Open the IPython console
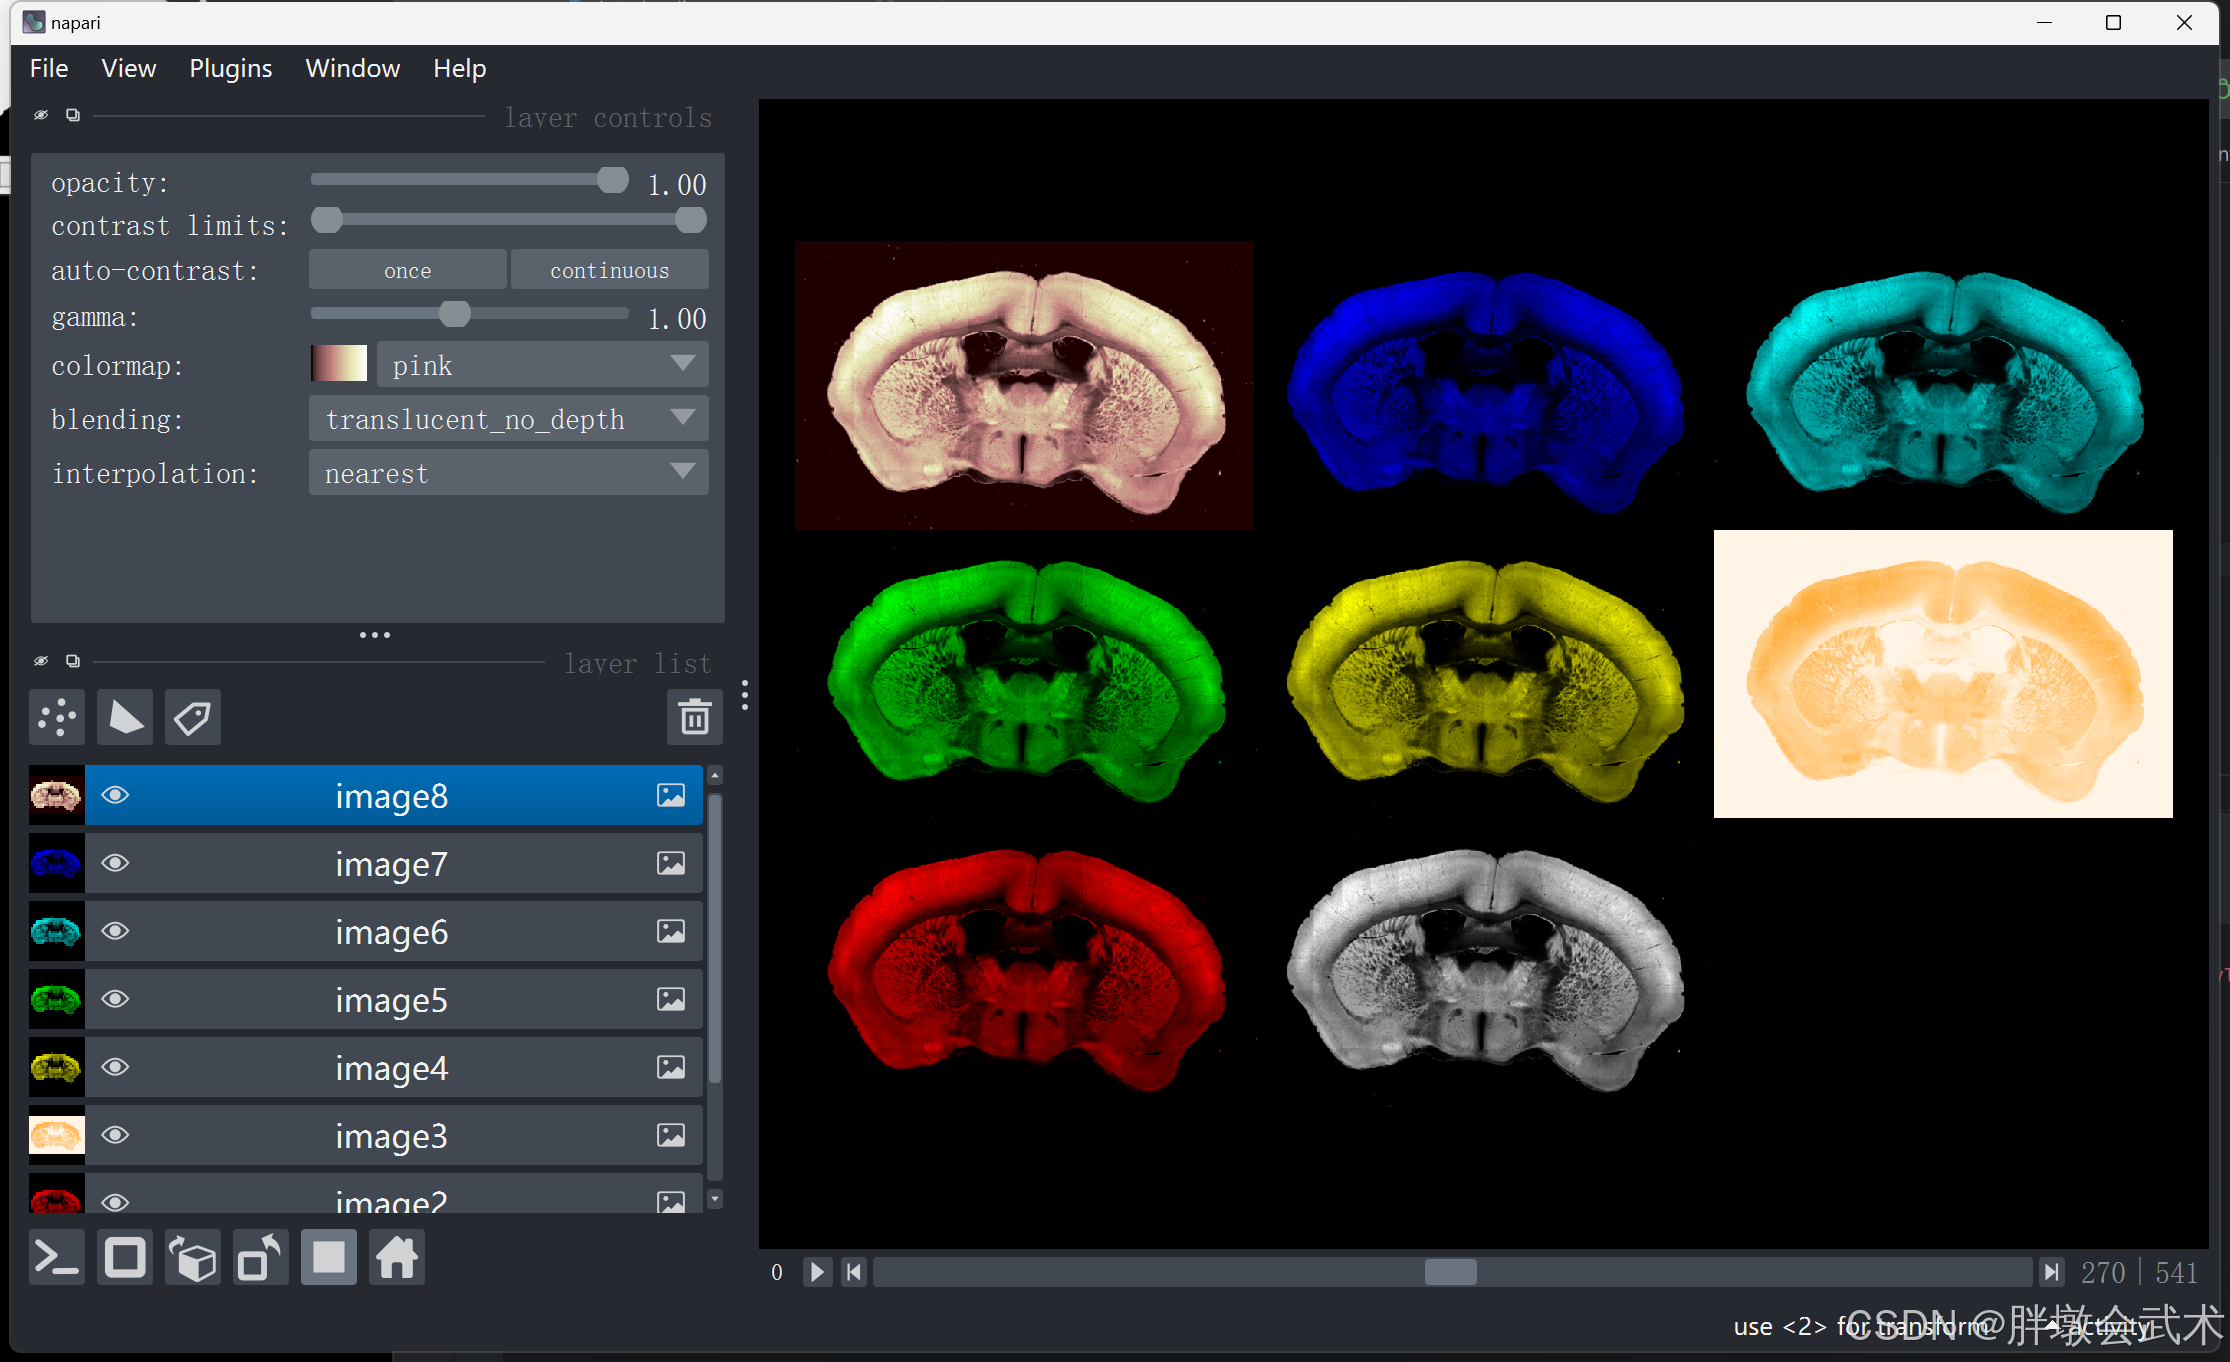 click(57, 1258)
